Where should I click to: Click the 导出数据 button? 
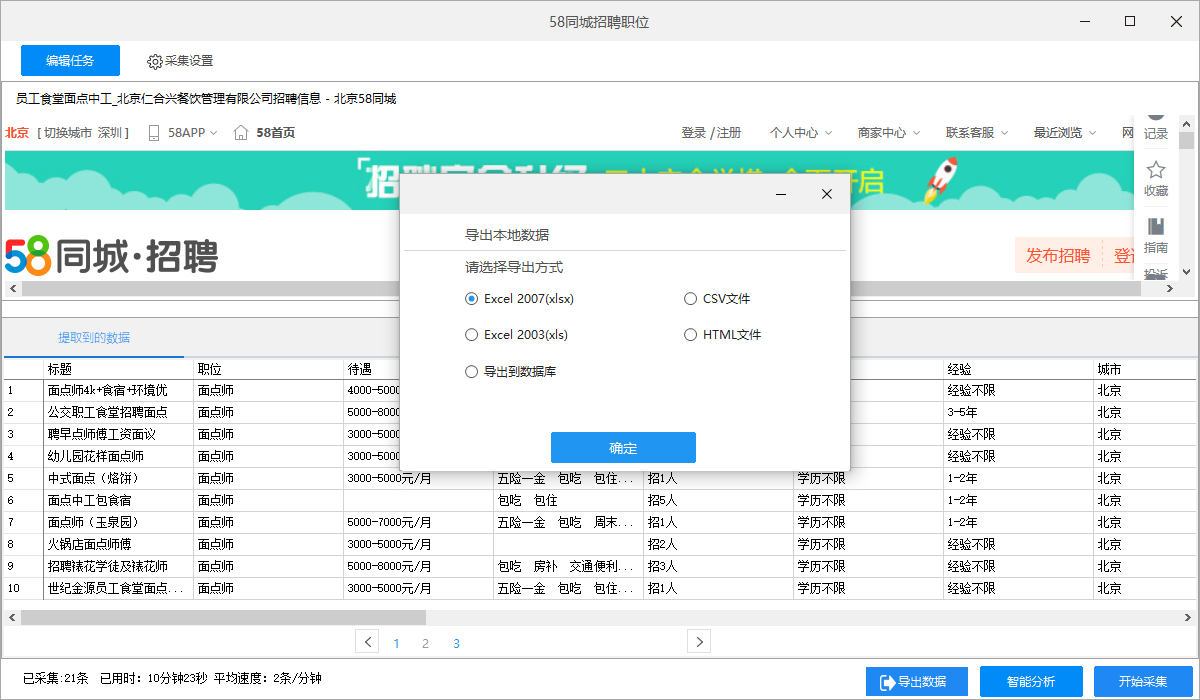(x=917, y=681)
